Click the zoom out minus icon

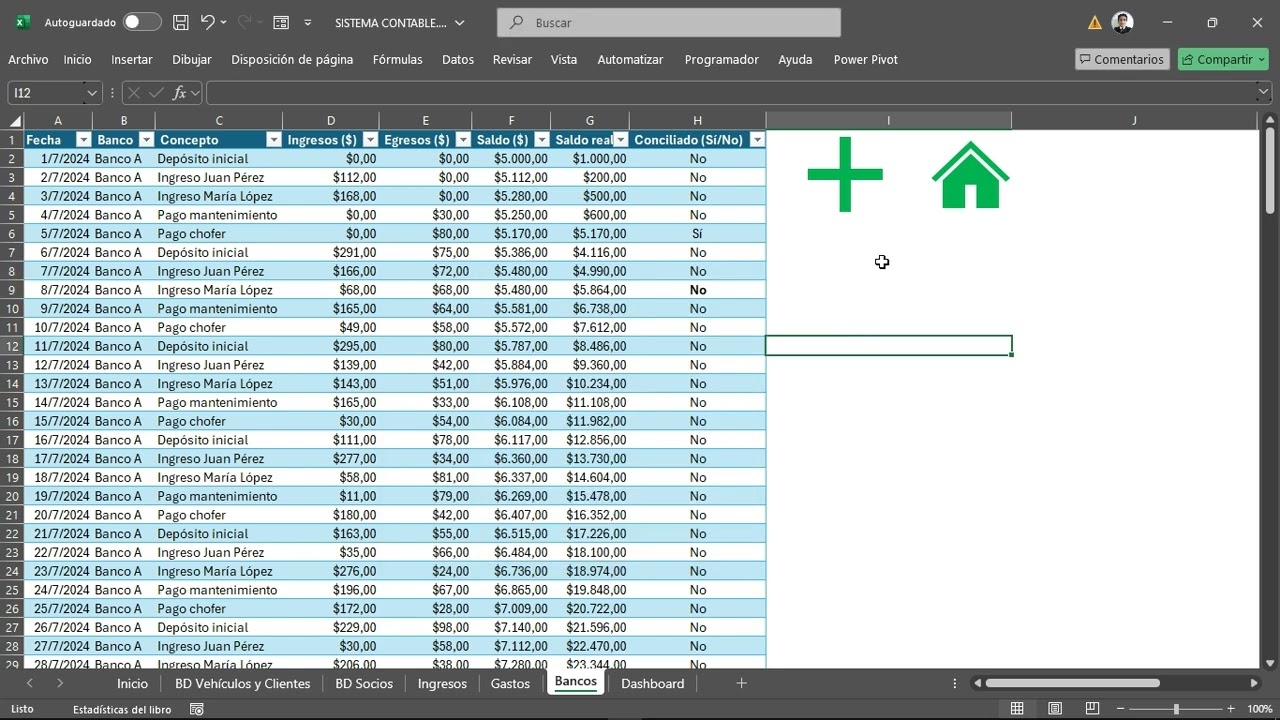pos(1122,709)
